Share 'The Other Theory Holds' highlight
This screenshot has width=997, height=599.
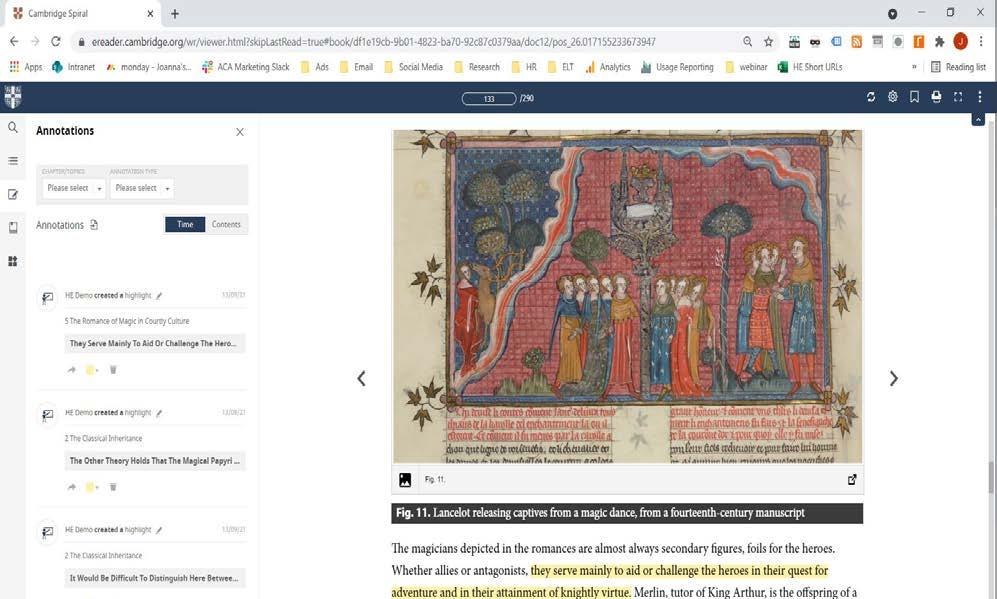tap(71, 487)
